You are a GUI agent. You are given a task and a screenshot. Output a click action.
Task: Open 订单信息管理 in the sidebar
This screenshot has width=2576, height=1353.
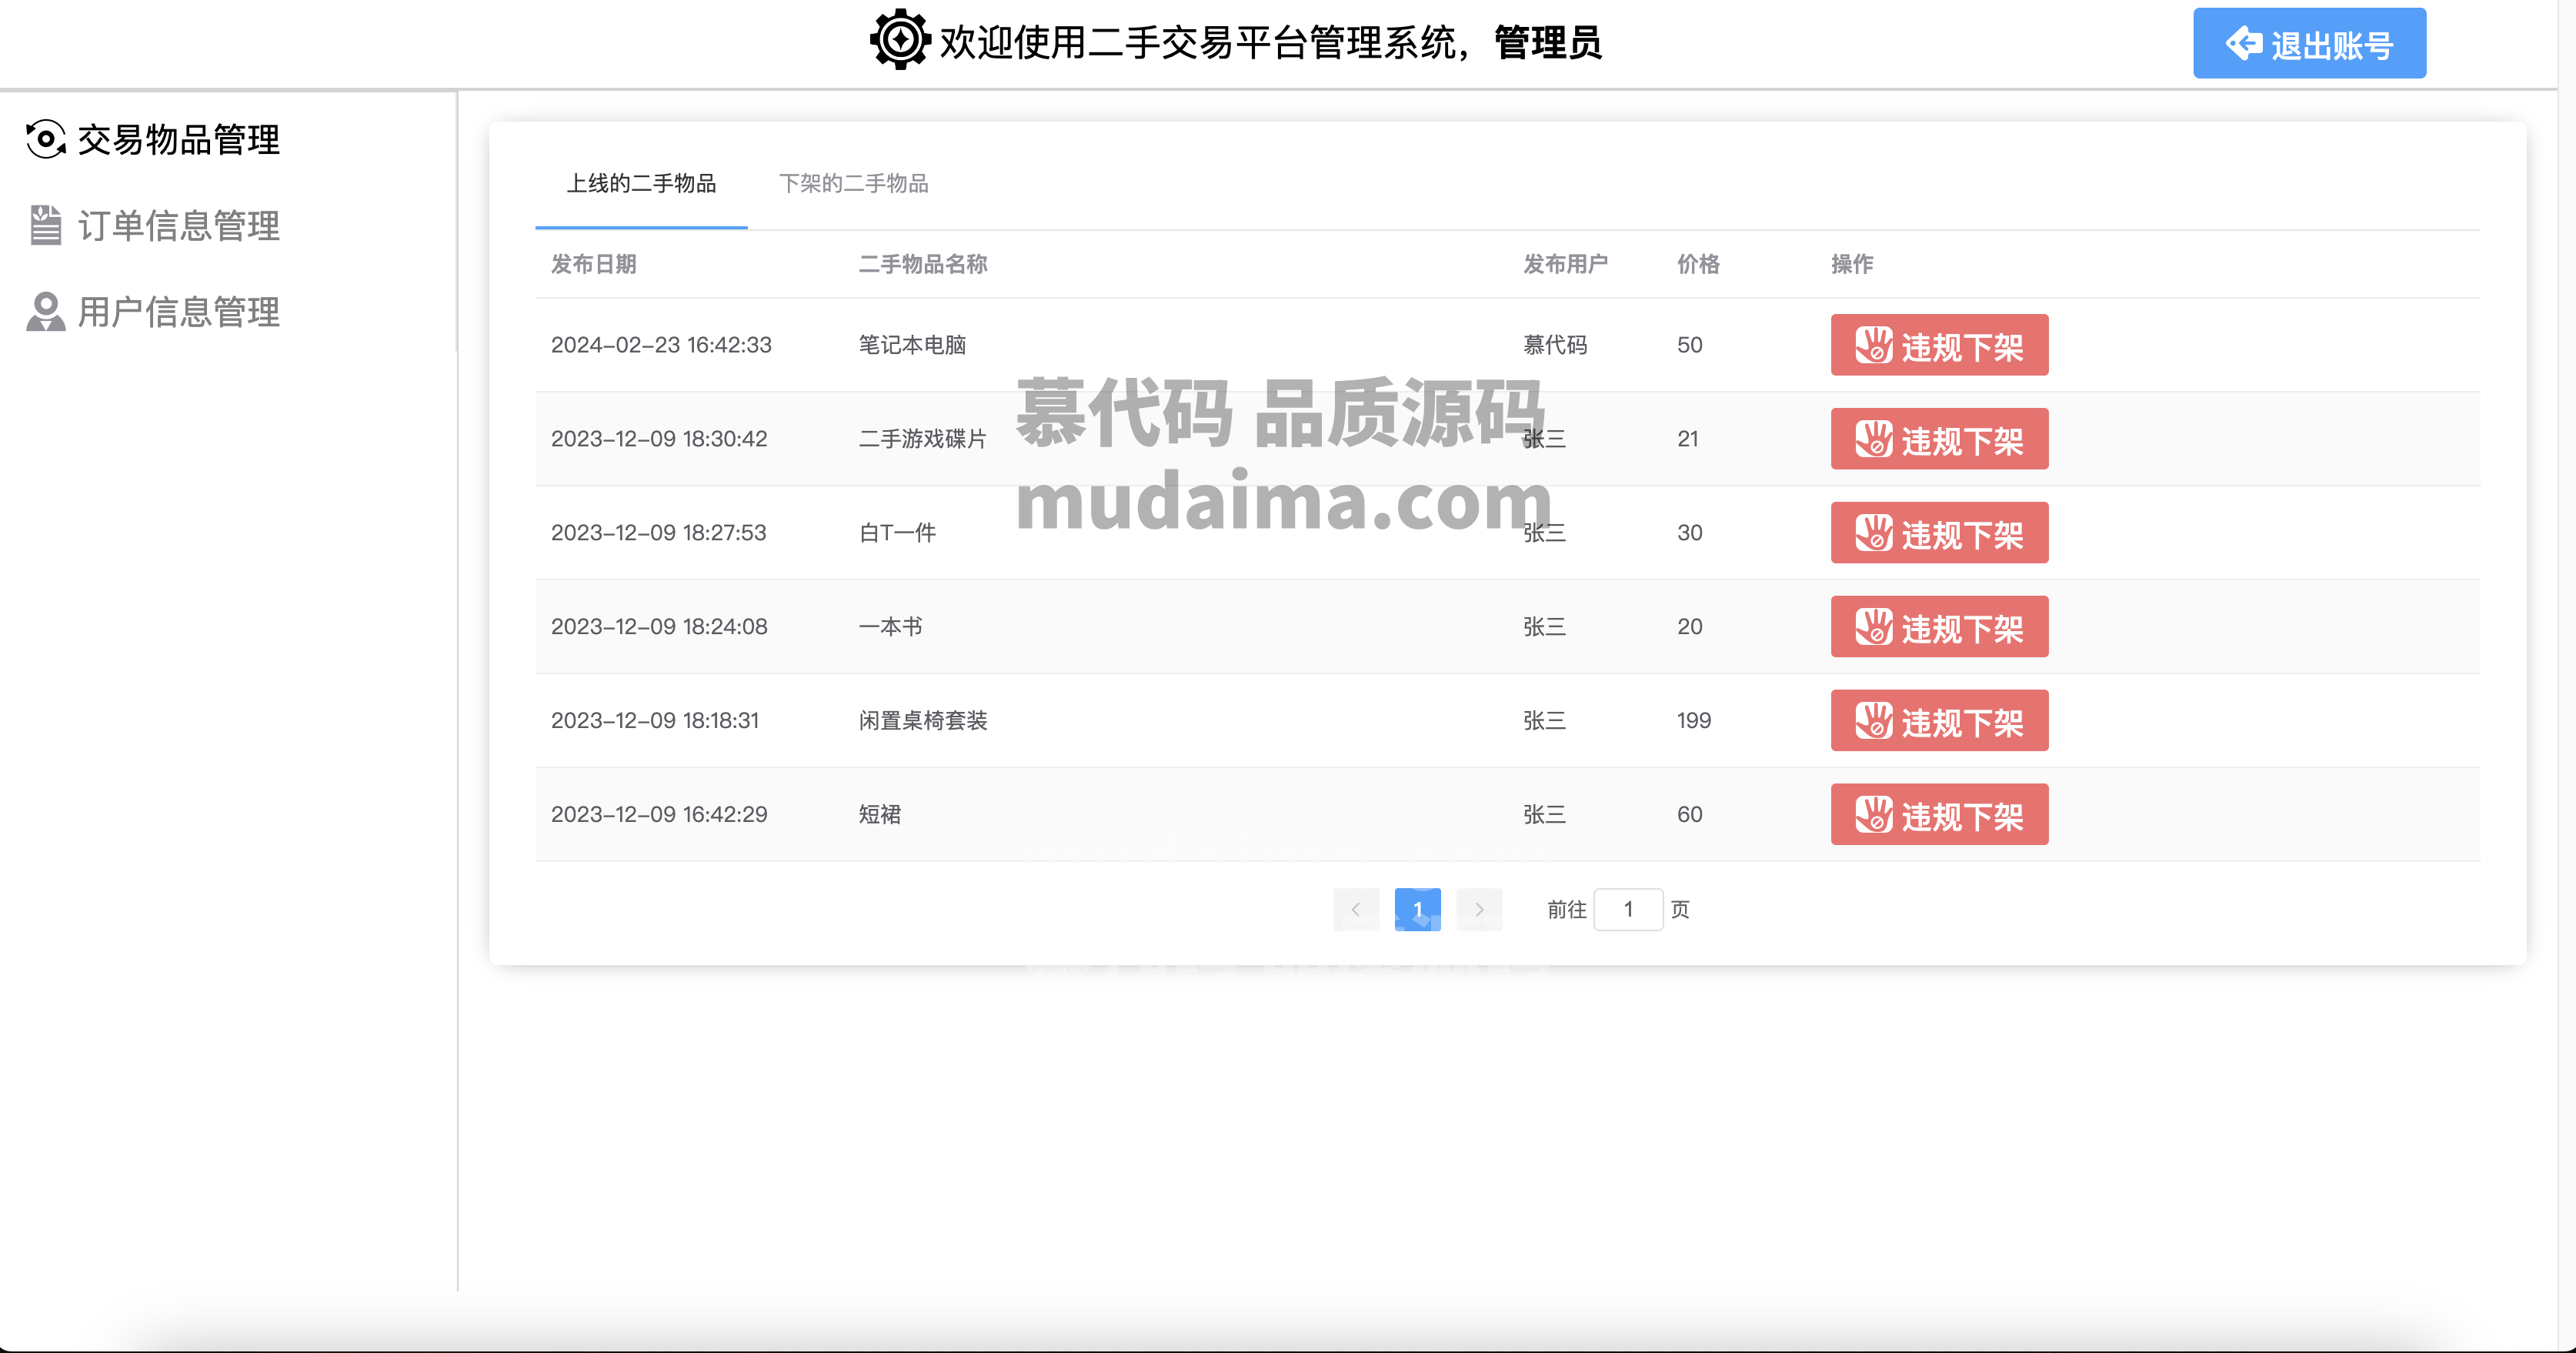(153, 226)
